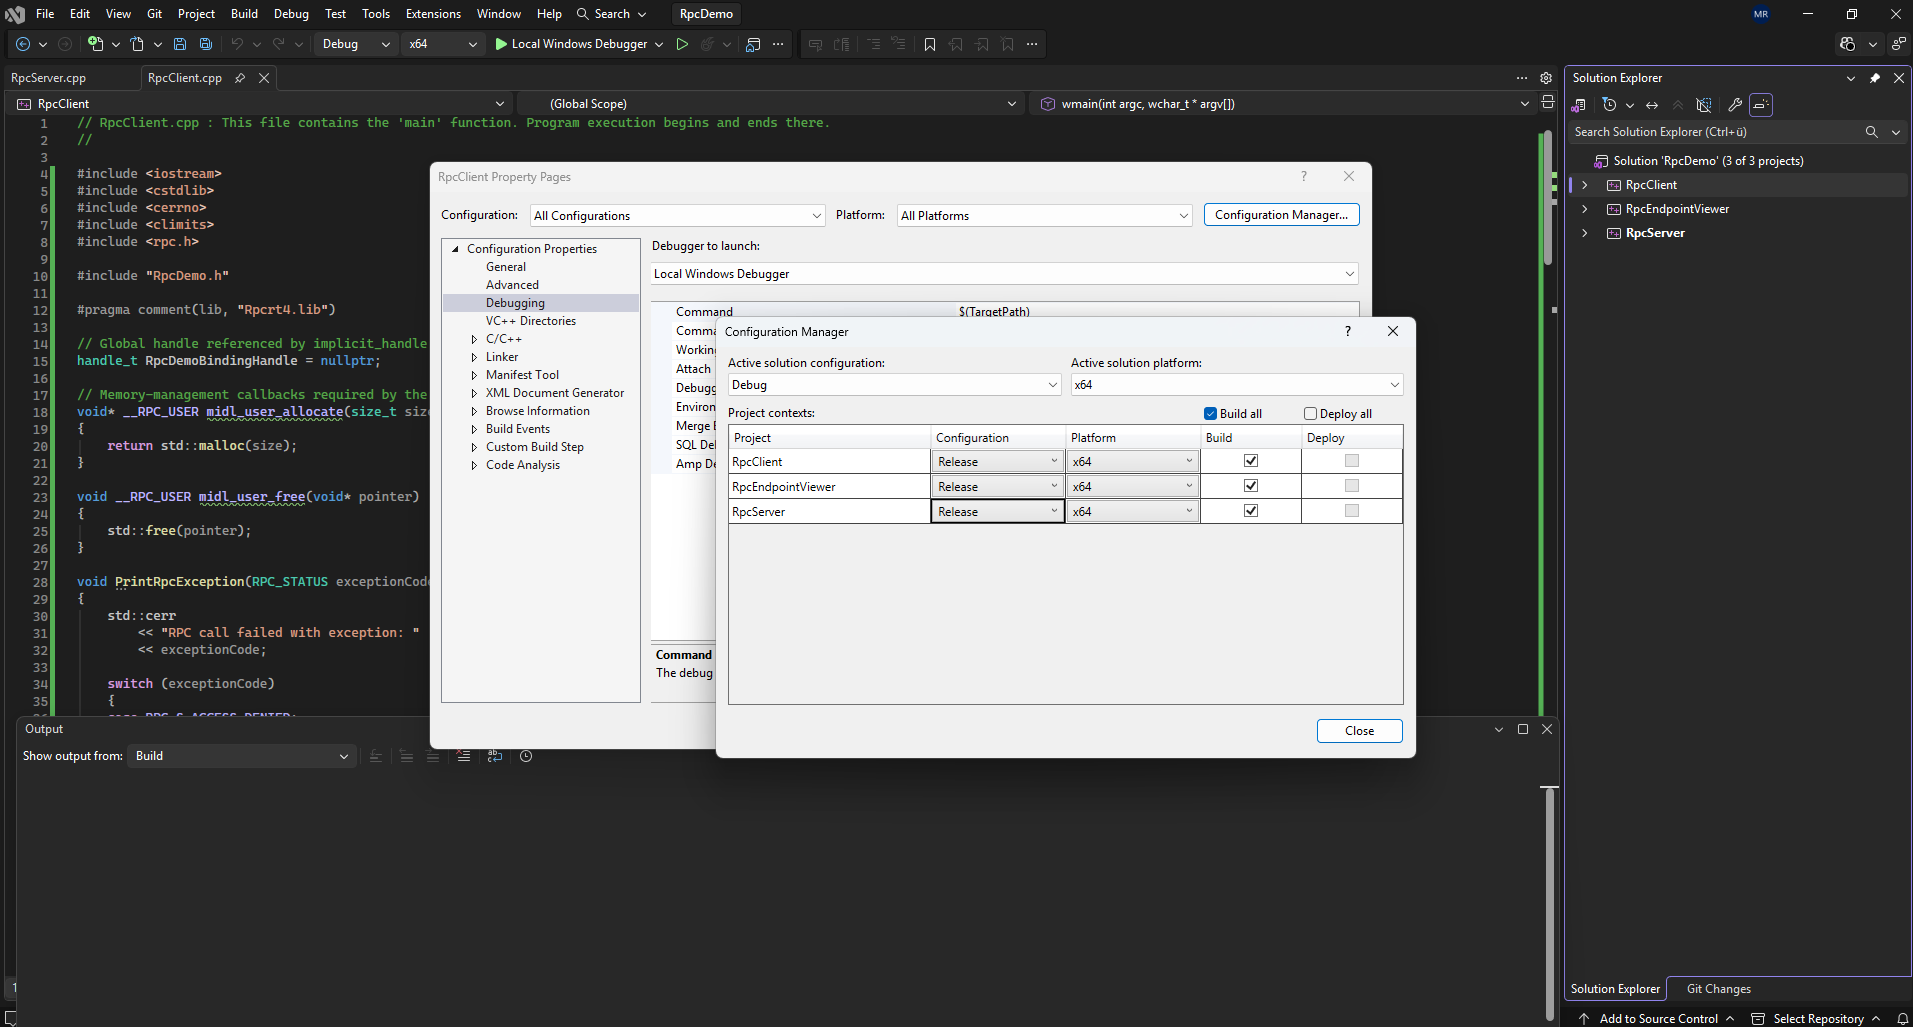Click Start Without Debugging outline arrow
Image resolution: width=1913 pixels, height=1027 pixels.
[x=682, y=44]
